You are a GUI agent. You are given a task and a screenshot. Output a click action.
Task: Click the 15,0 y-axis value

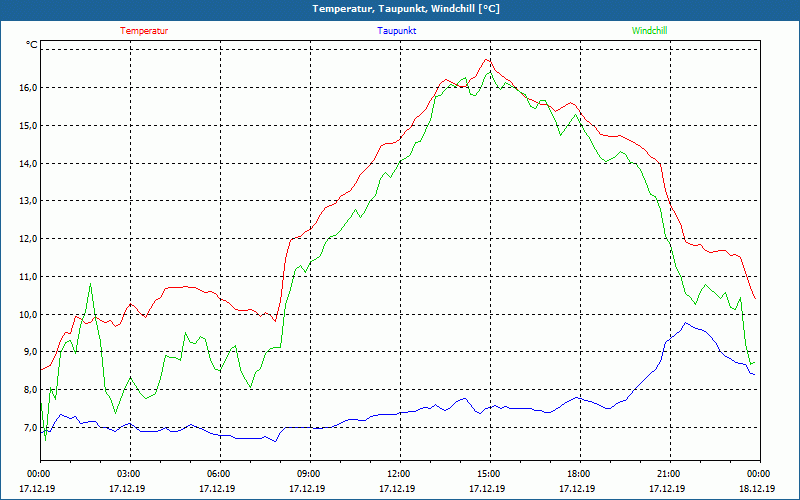pos(29,126)
